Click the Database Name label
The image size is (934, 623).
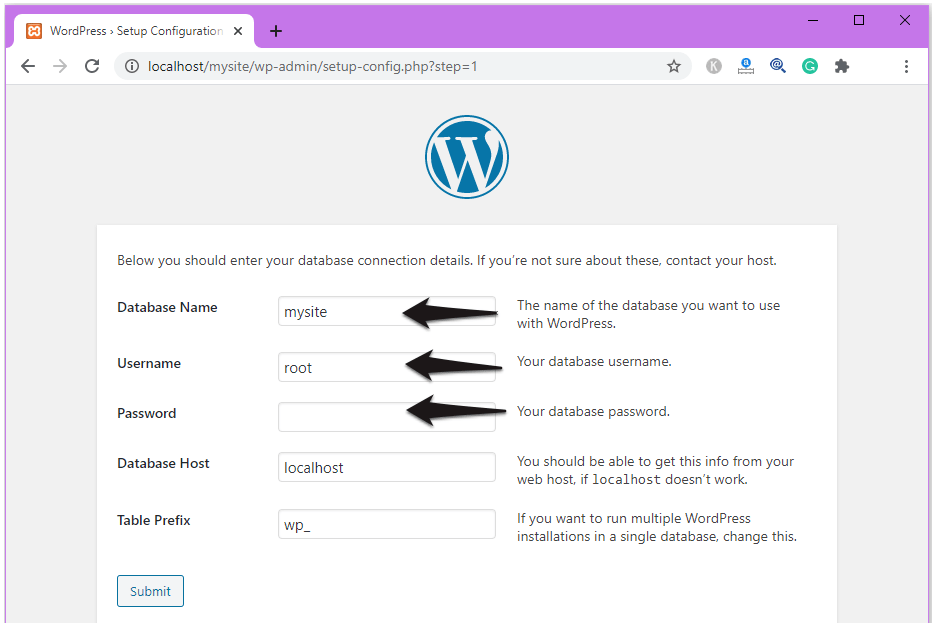click(x=167, y=307)
